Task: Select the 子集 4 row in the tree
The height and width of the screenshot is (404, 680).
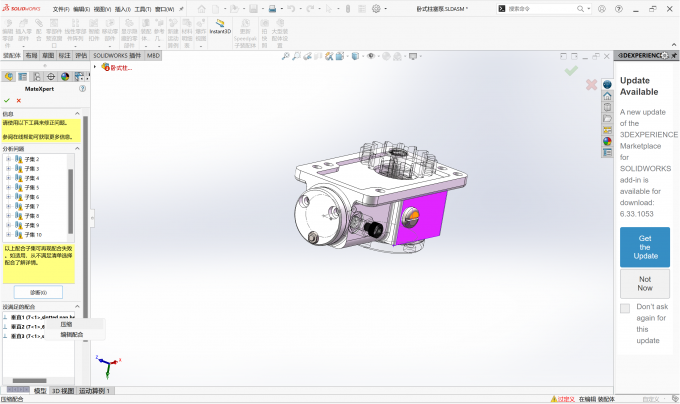Action: point(32,178)
